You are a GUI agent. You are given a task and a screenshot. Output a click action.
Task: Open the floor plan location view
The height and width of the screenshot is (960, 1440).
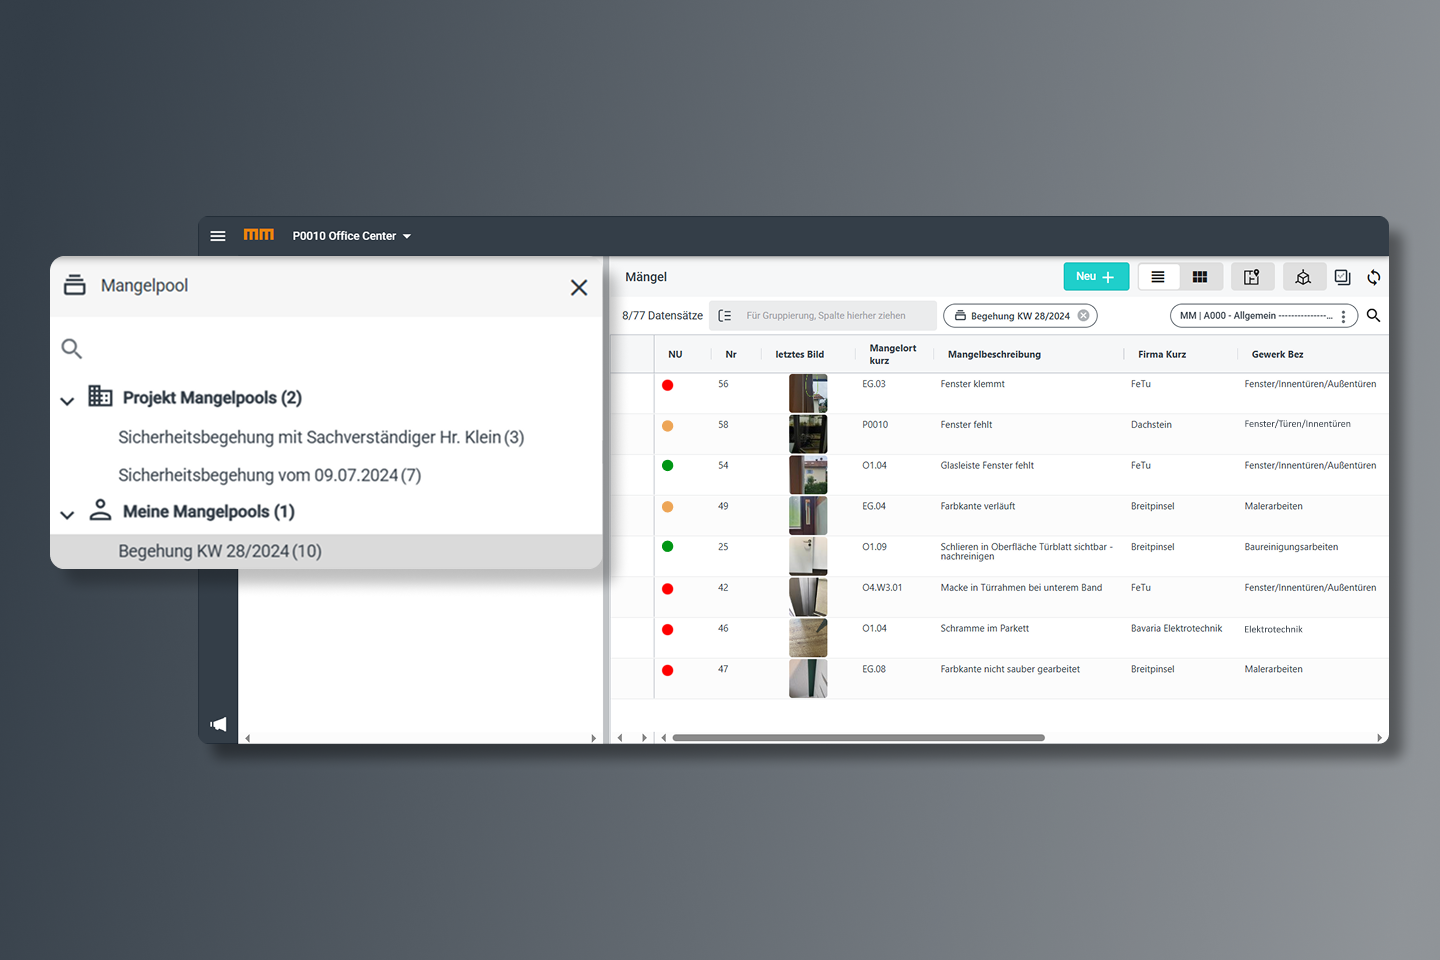(1251, 277)
